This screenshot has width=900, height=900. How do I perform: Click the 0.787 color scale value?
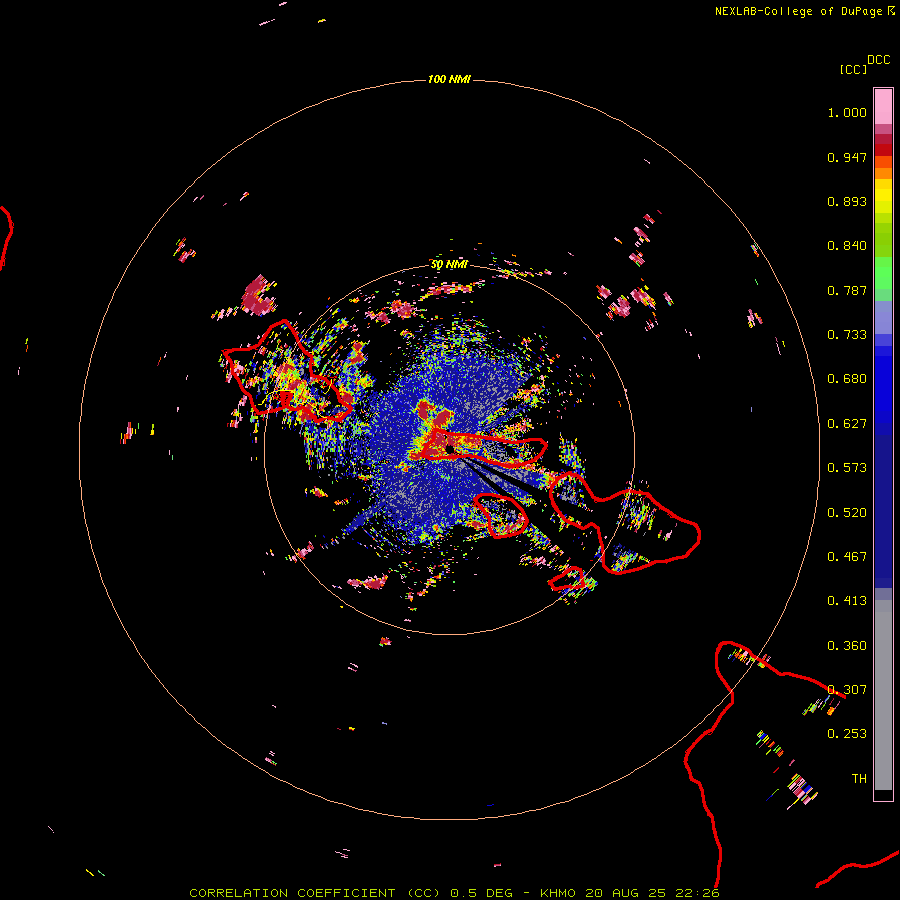pyautogui.click(x=847, y=290)
